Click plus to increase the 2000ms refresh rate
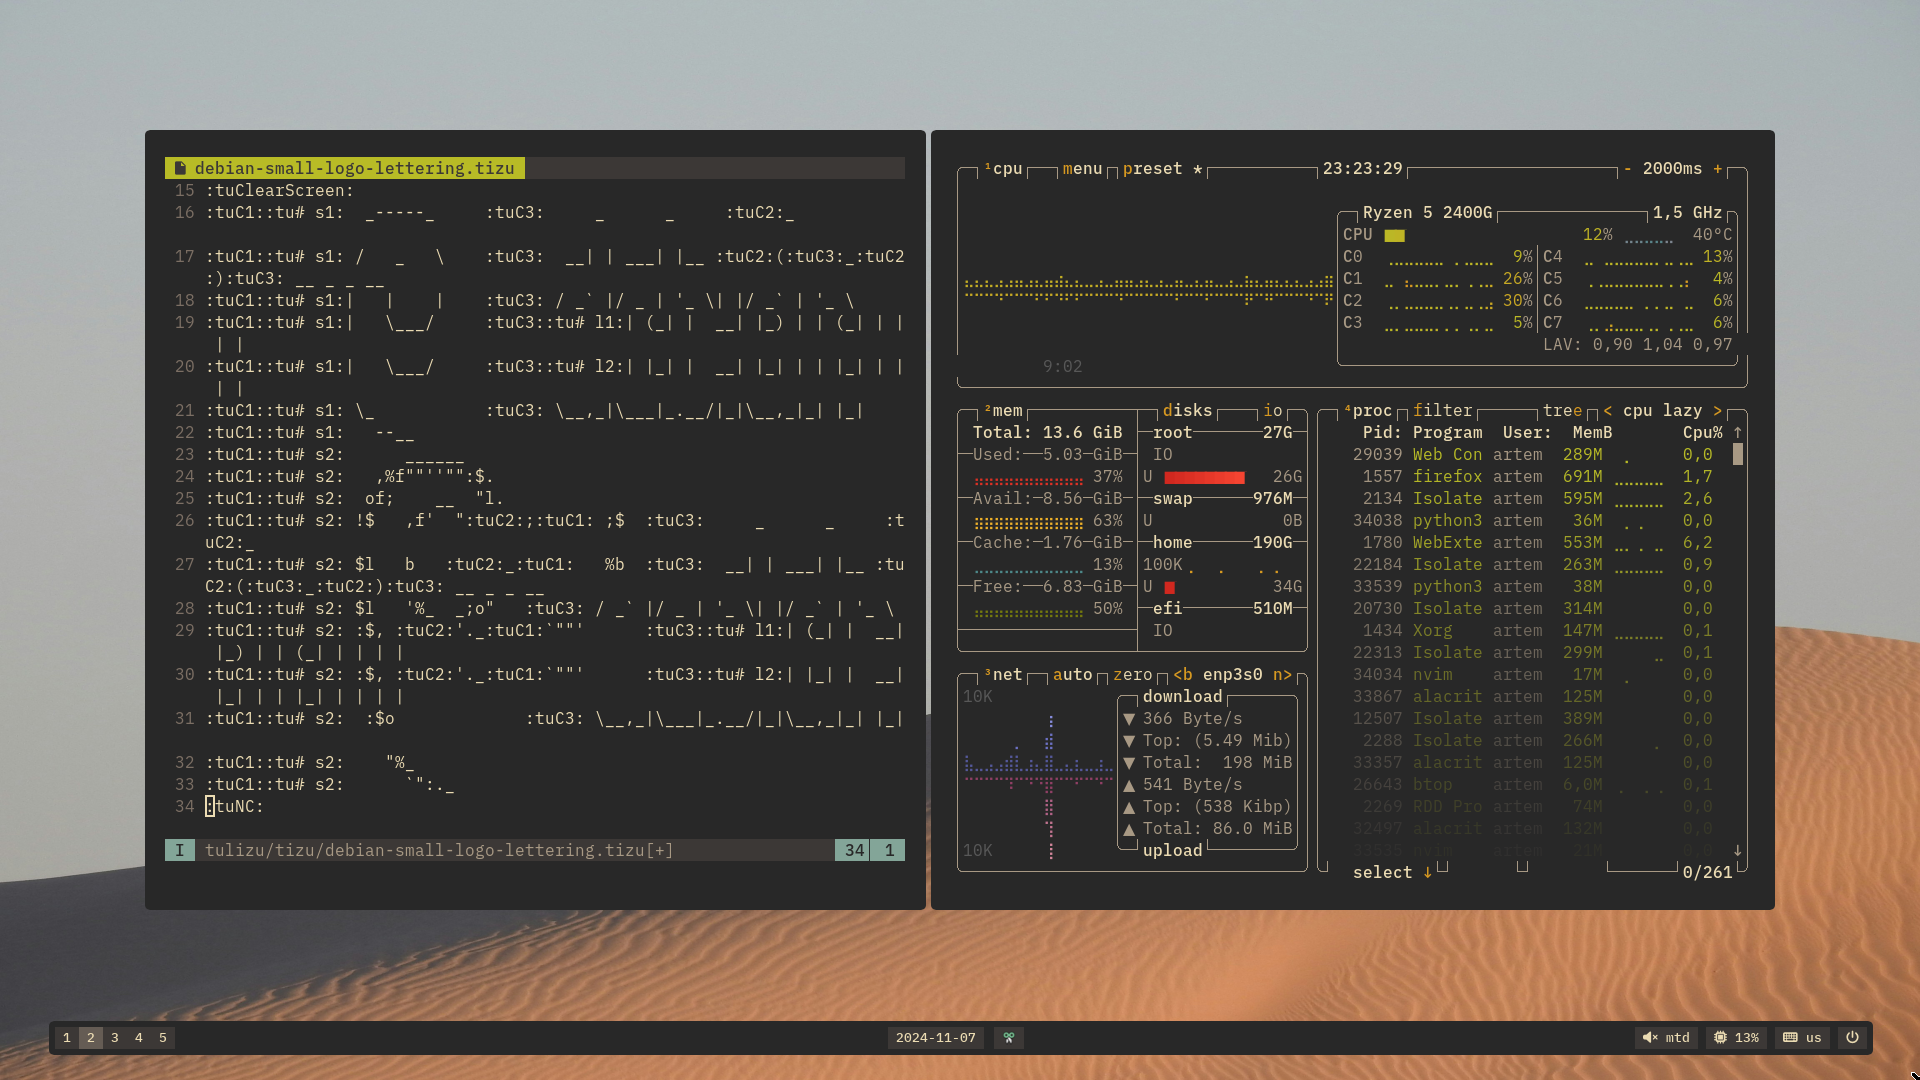Image resolution: width=1920 pixels, height=1080 pixels. 1719,169
